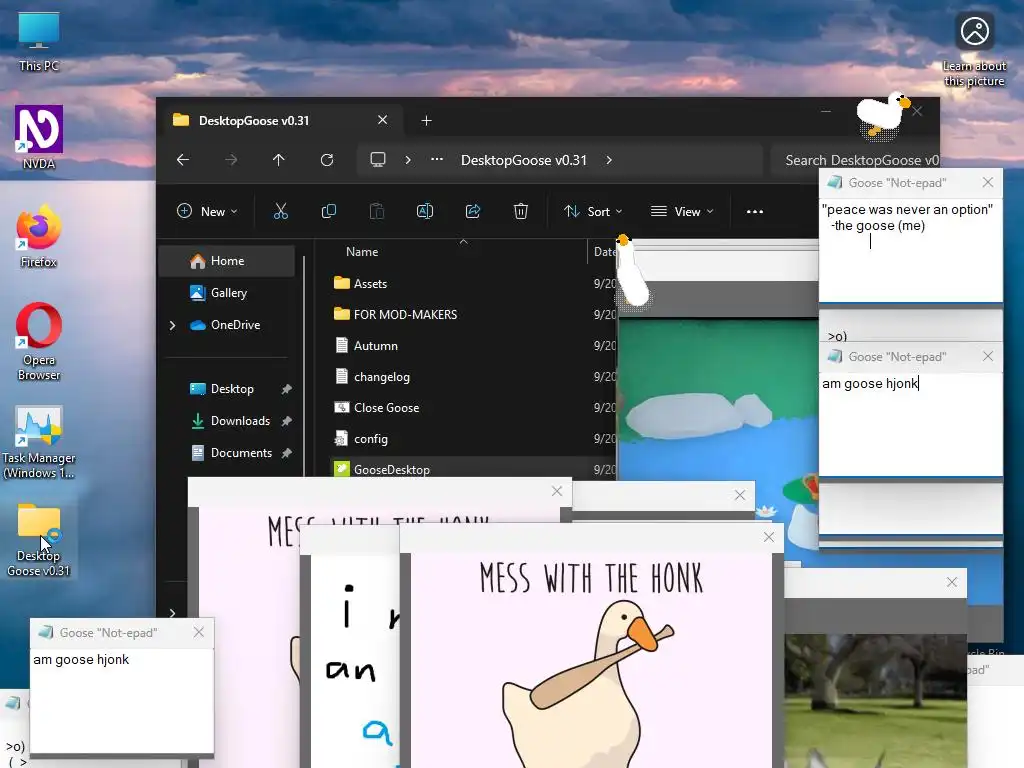Go to Home in navigation pane
The height and width of the screenshot is (768, 1024).
point(227,261)
